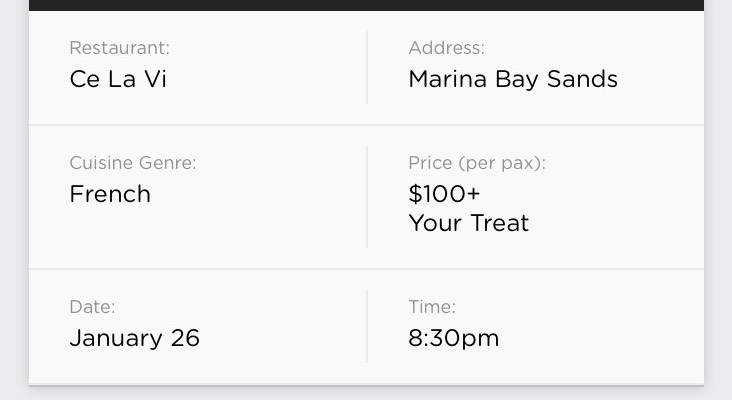Select the Marina Bay Sands address value
Screen dimensions: 732x400
click(512, 79)
